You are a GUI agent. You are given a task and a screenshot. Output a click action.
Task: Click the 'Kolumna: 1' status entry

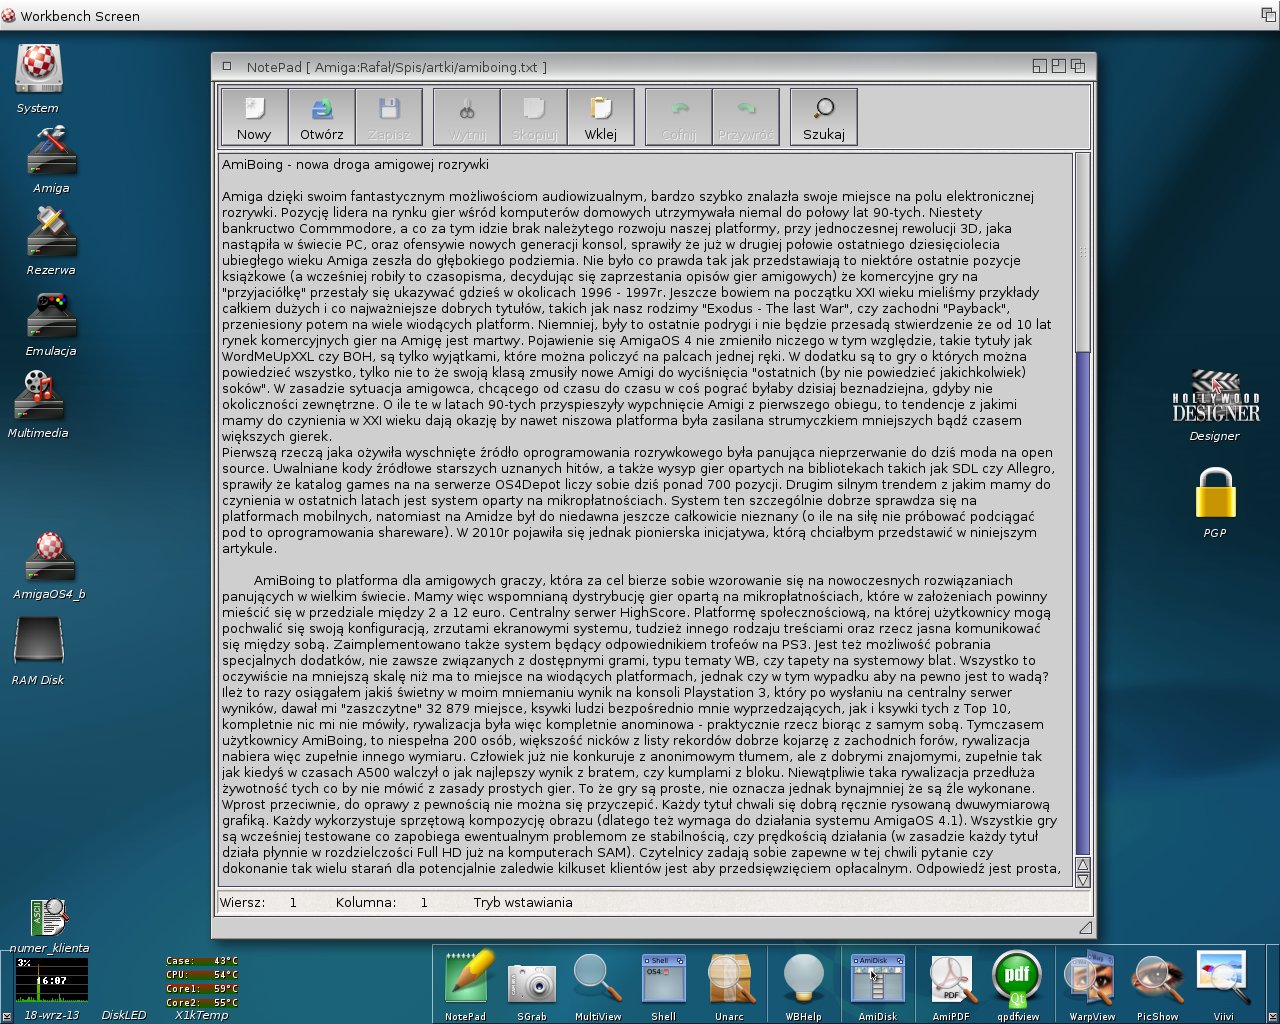click(x=382, y=902)
